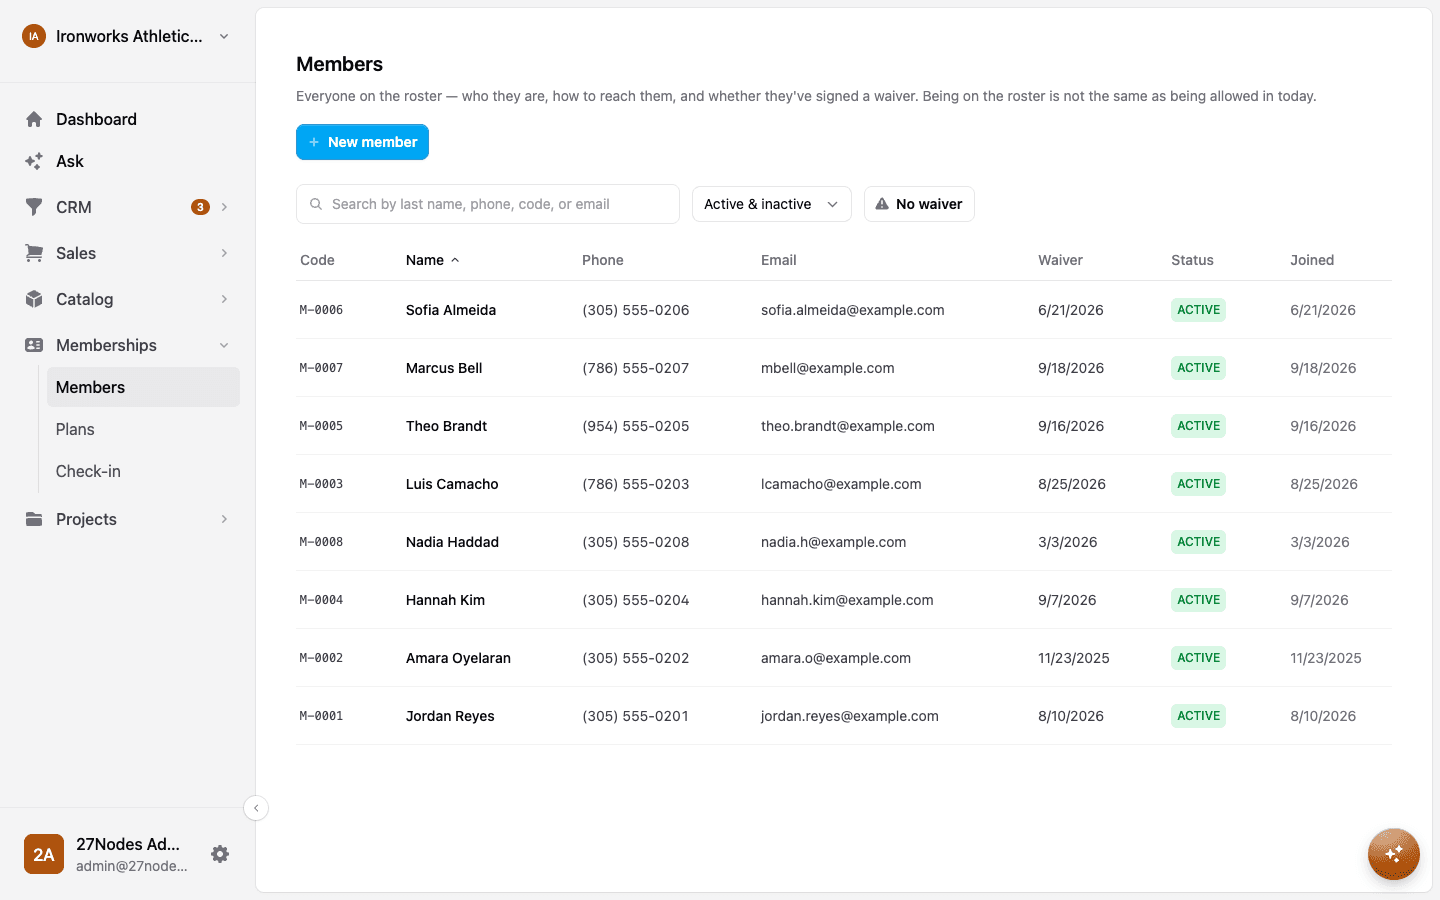Open the Ironworks Athletic workspace switcher chevron
The height and width of the screenshot is (900, 1440).
tap(224, 36)
